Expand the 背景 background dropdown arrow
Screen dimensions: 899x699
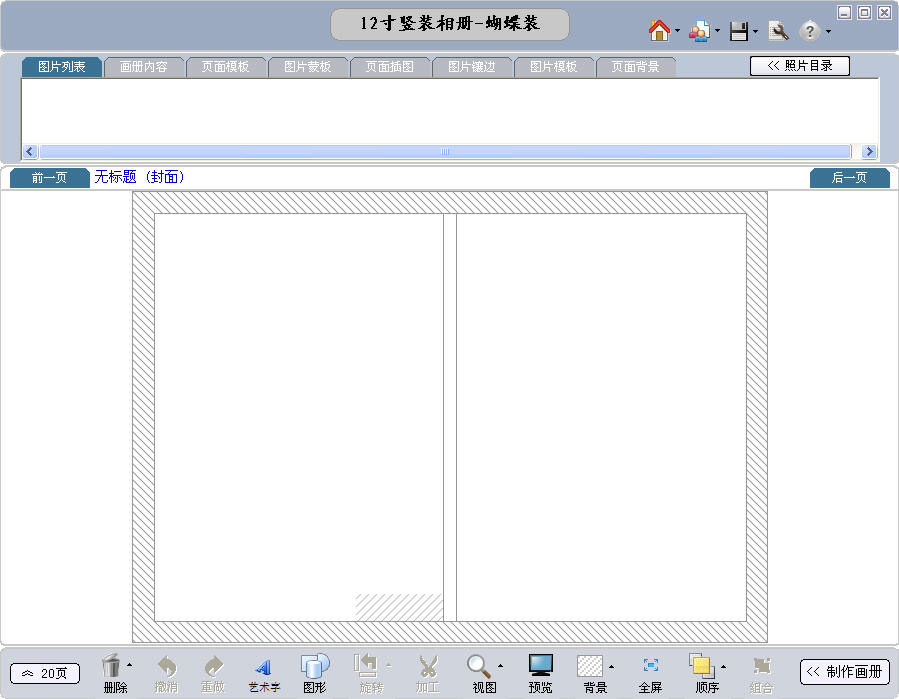point(612,666)
